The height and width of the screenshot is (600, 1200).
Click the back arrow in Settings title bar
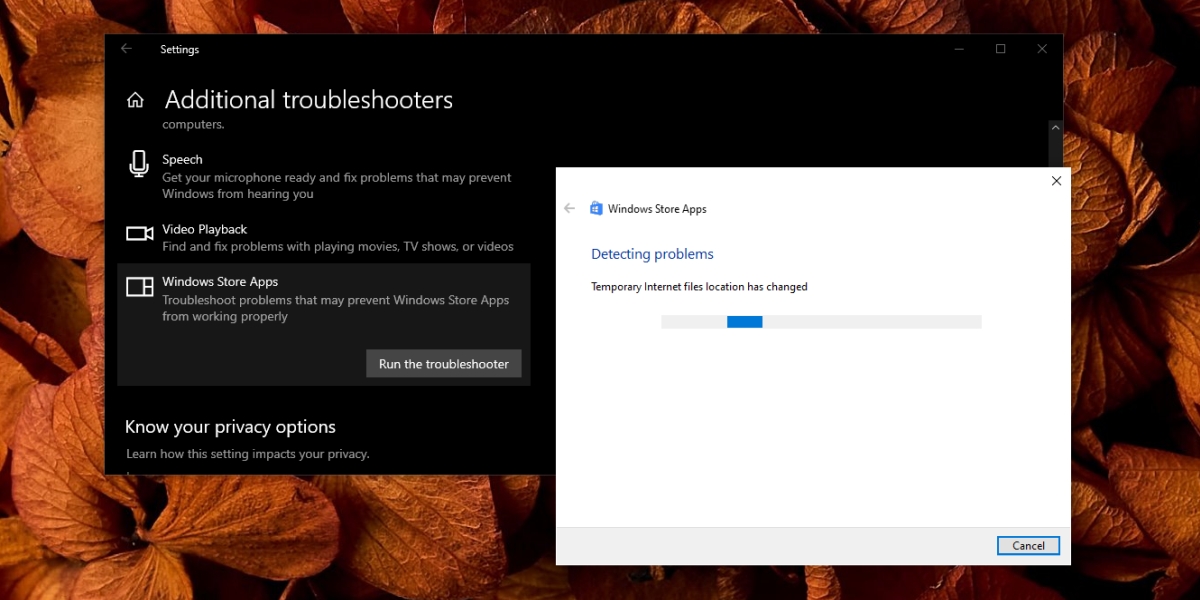(126, 49)
